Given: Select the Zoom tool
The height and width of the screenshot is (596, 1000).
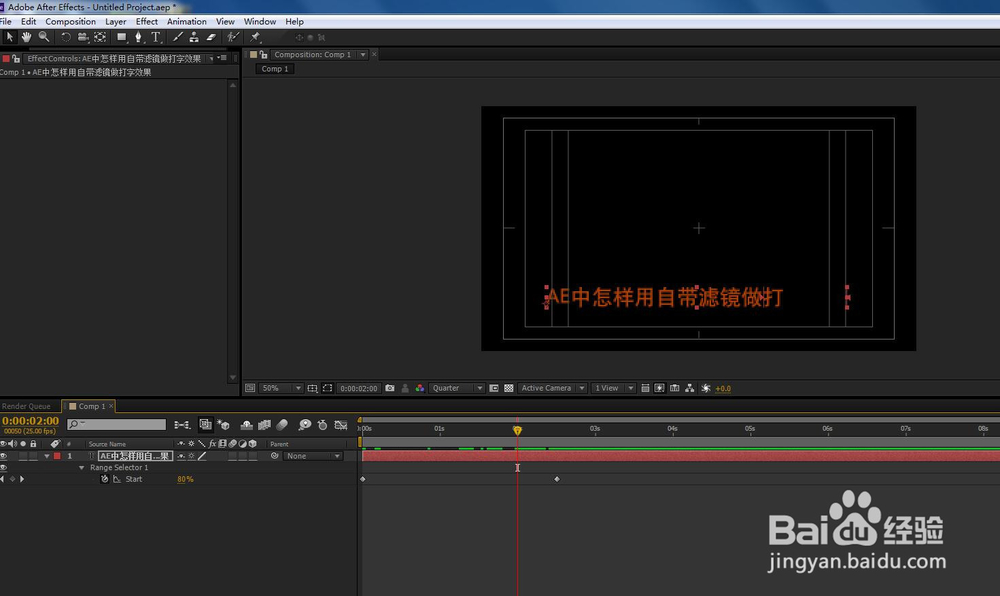Looking at the screenshot, I should (x=43, y=37).
